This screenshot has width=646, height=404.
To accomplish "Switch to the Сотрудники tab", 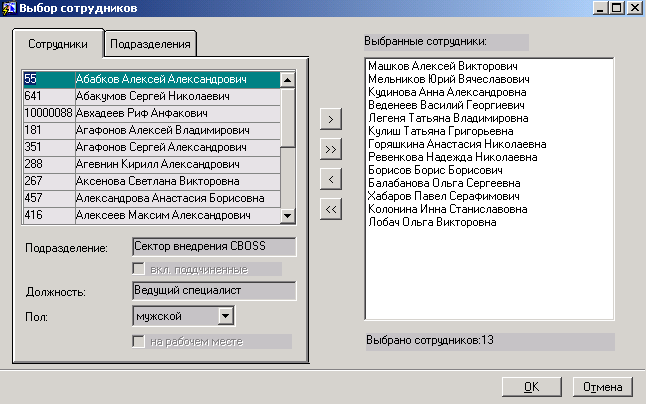I will (x=58, y=44).
